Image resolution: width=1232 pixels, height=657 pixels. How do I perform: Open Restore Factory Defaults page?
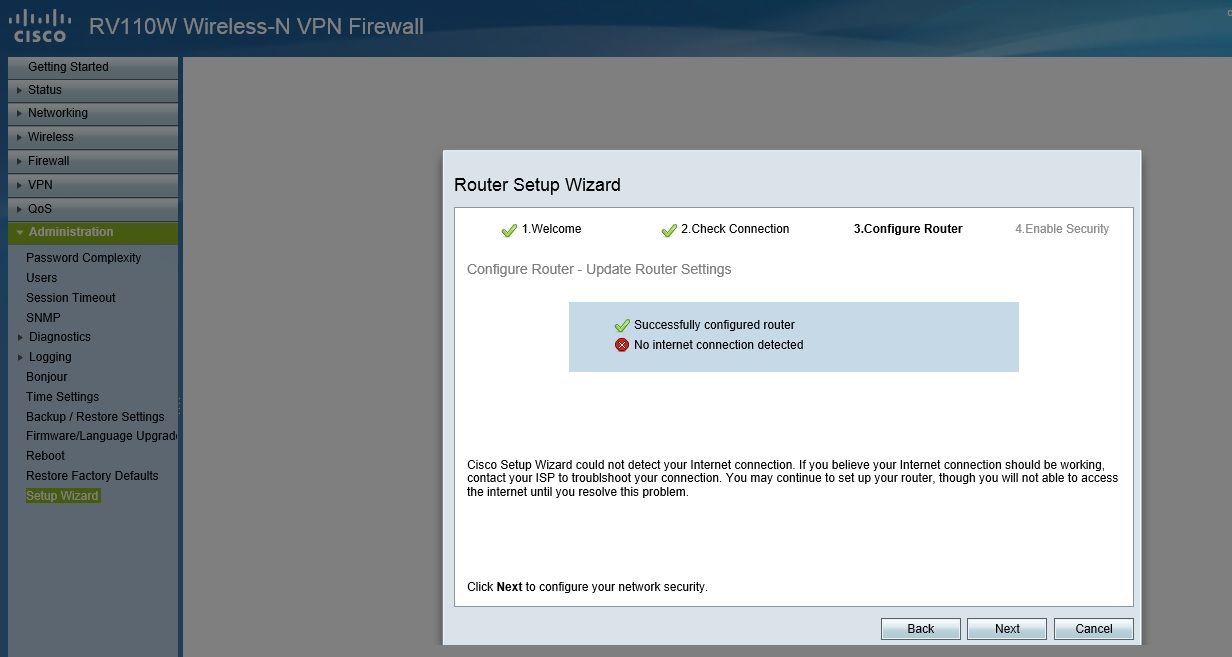92,476
